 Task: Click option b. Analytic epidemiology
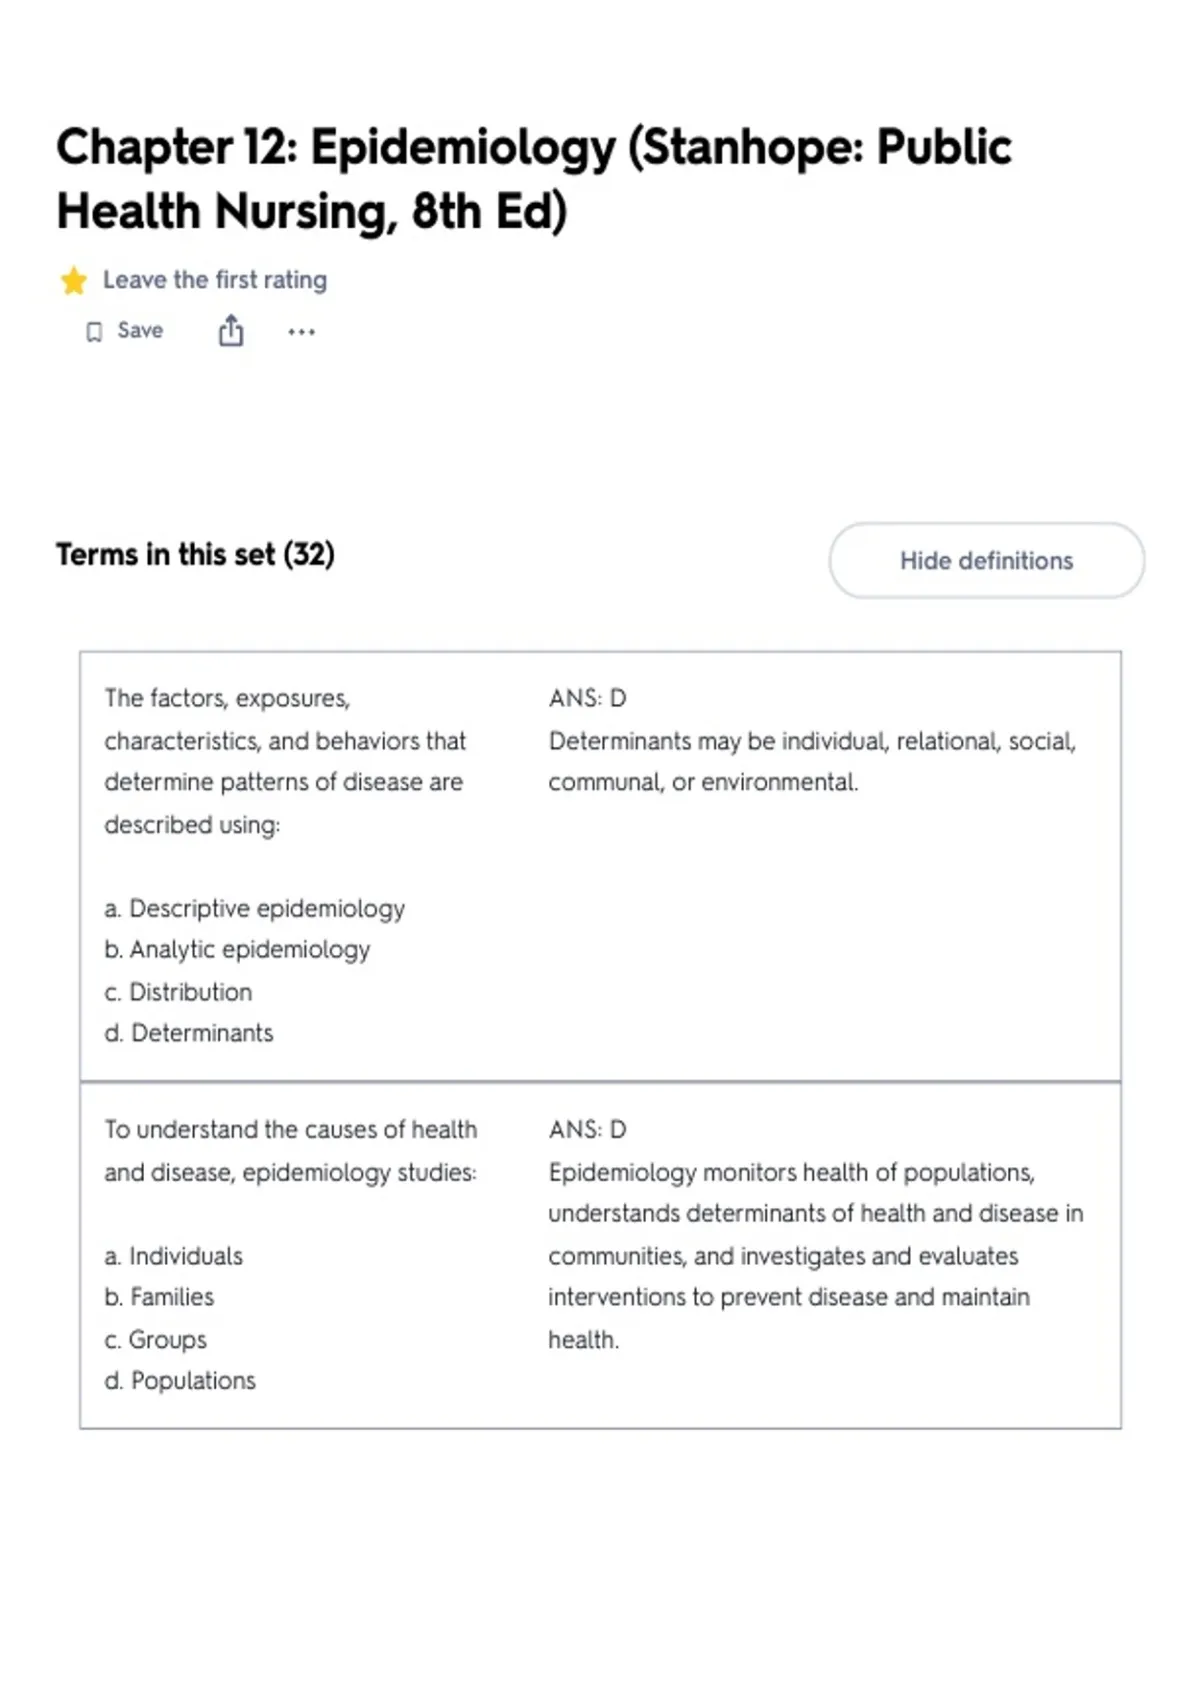coord(237,949)
